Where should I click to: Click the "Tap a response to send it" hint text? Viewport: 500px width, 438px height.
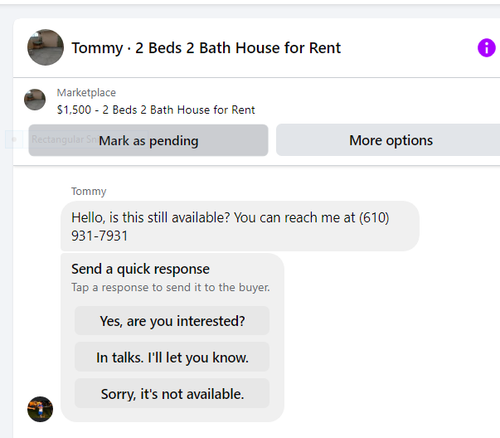click(170, 287)
